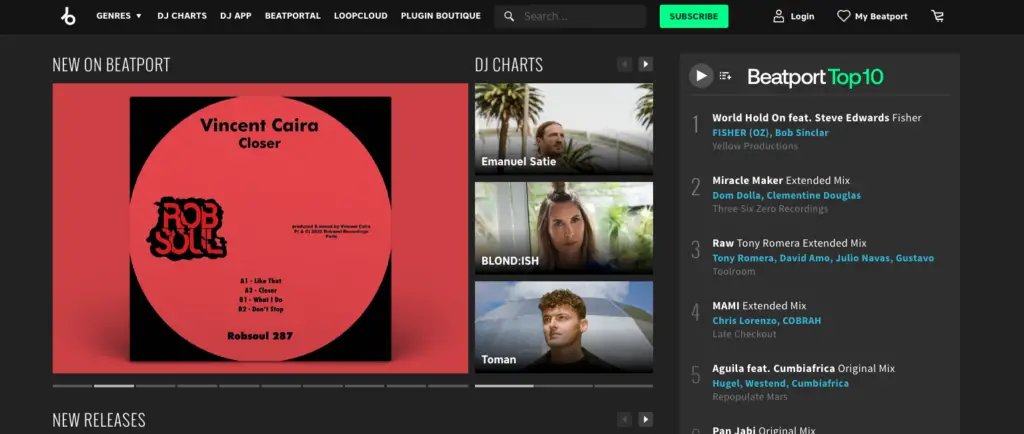Viewport: 1024px width, 434px height.
Task: Select third New on Beatport carousel indicator
Action: coord(155,386)
